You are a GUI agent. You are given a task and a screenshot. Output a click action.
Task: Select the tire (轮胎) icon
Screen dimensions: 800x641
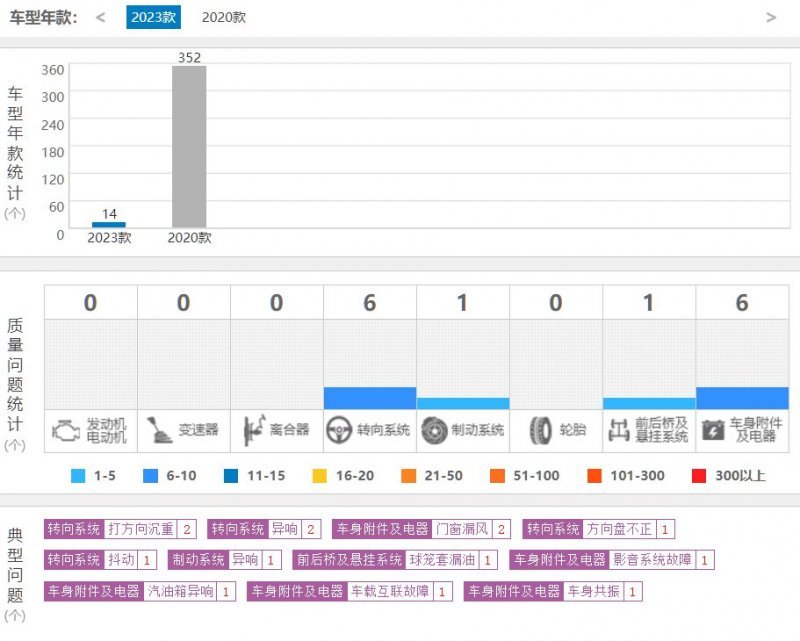[x=541, y=430]
